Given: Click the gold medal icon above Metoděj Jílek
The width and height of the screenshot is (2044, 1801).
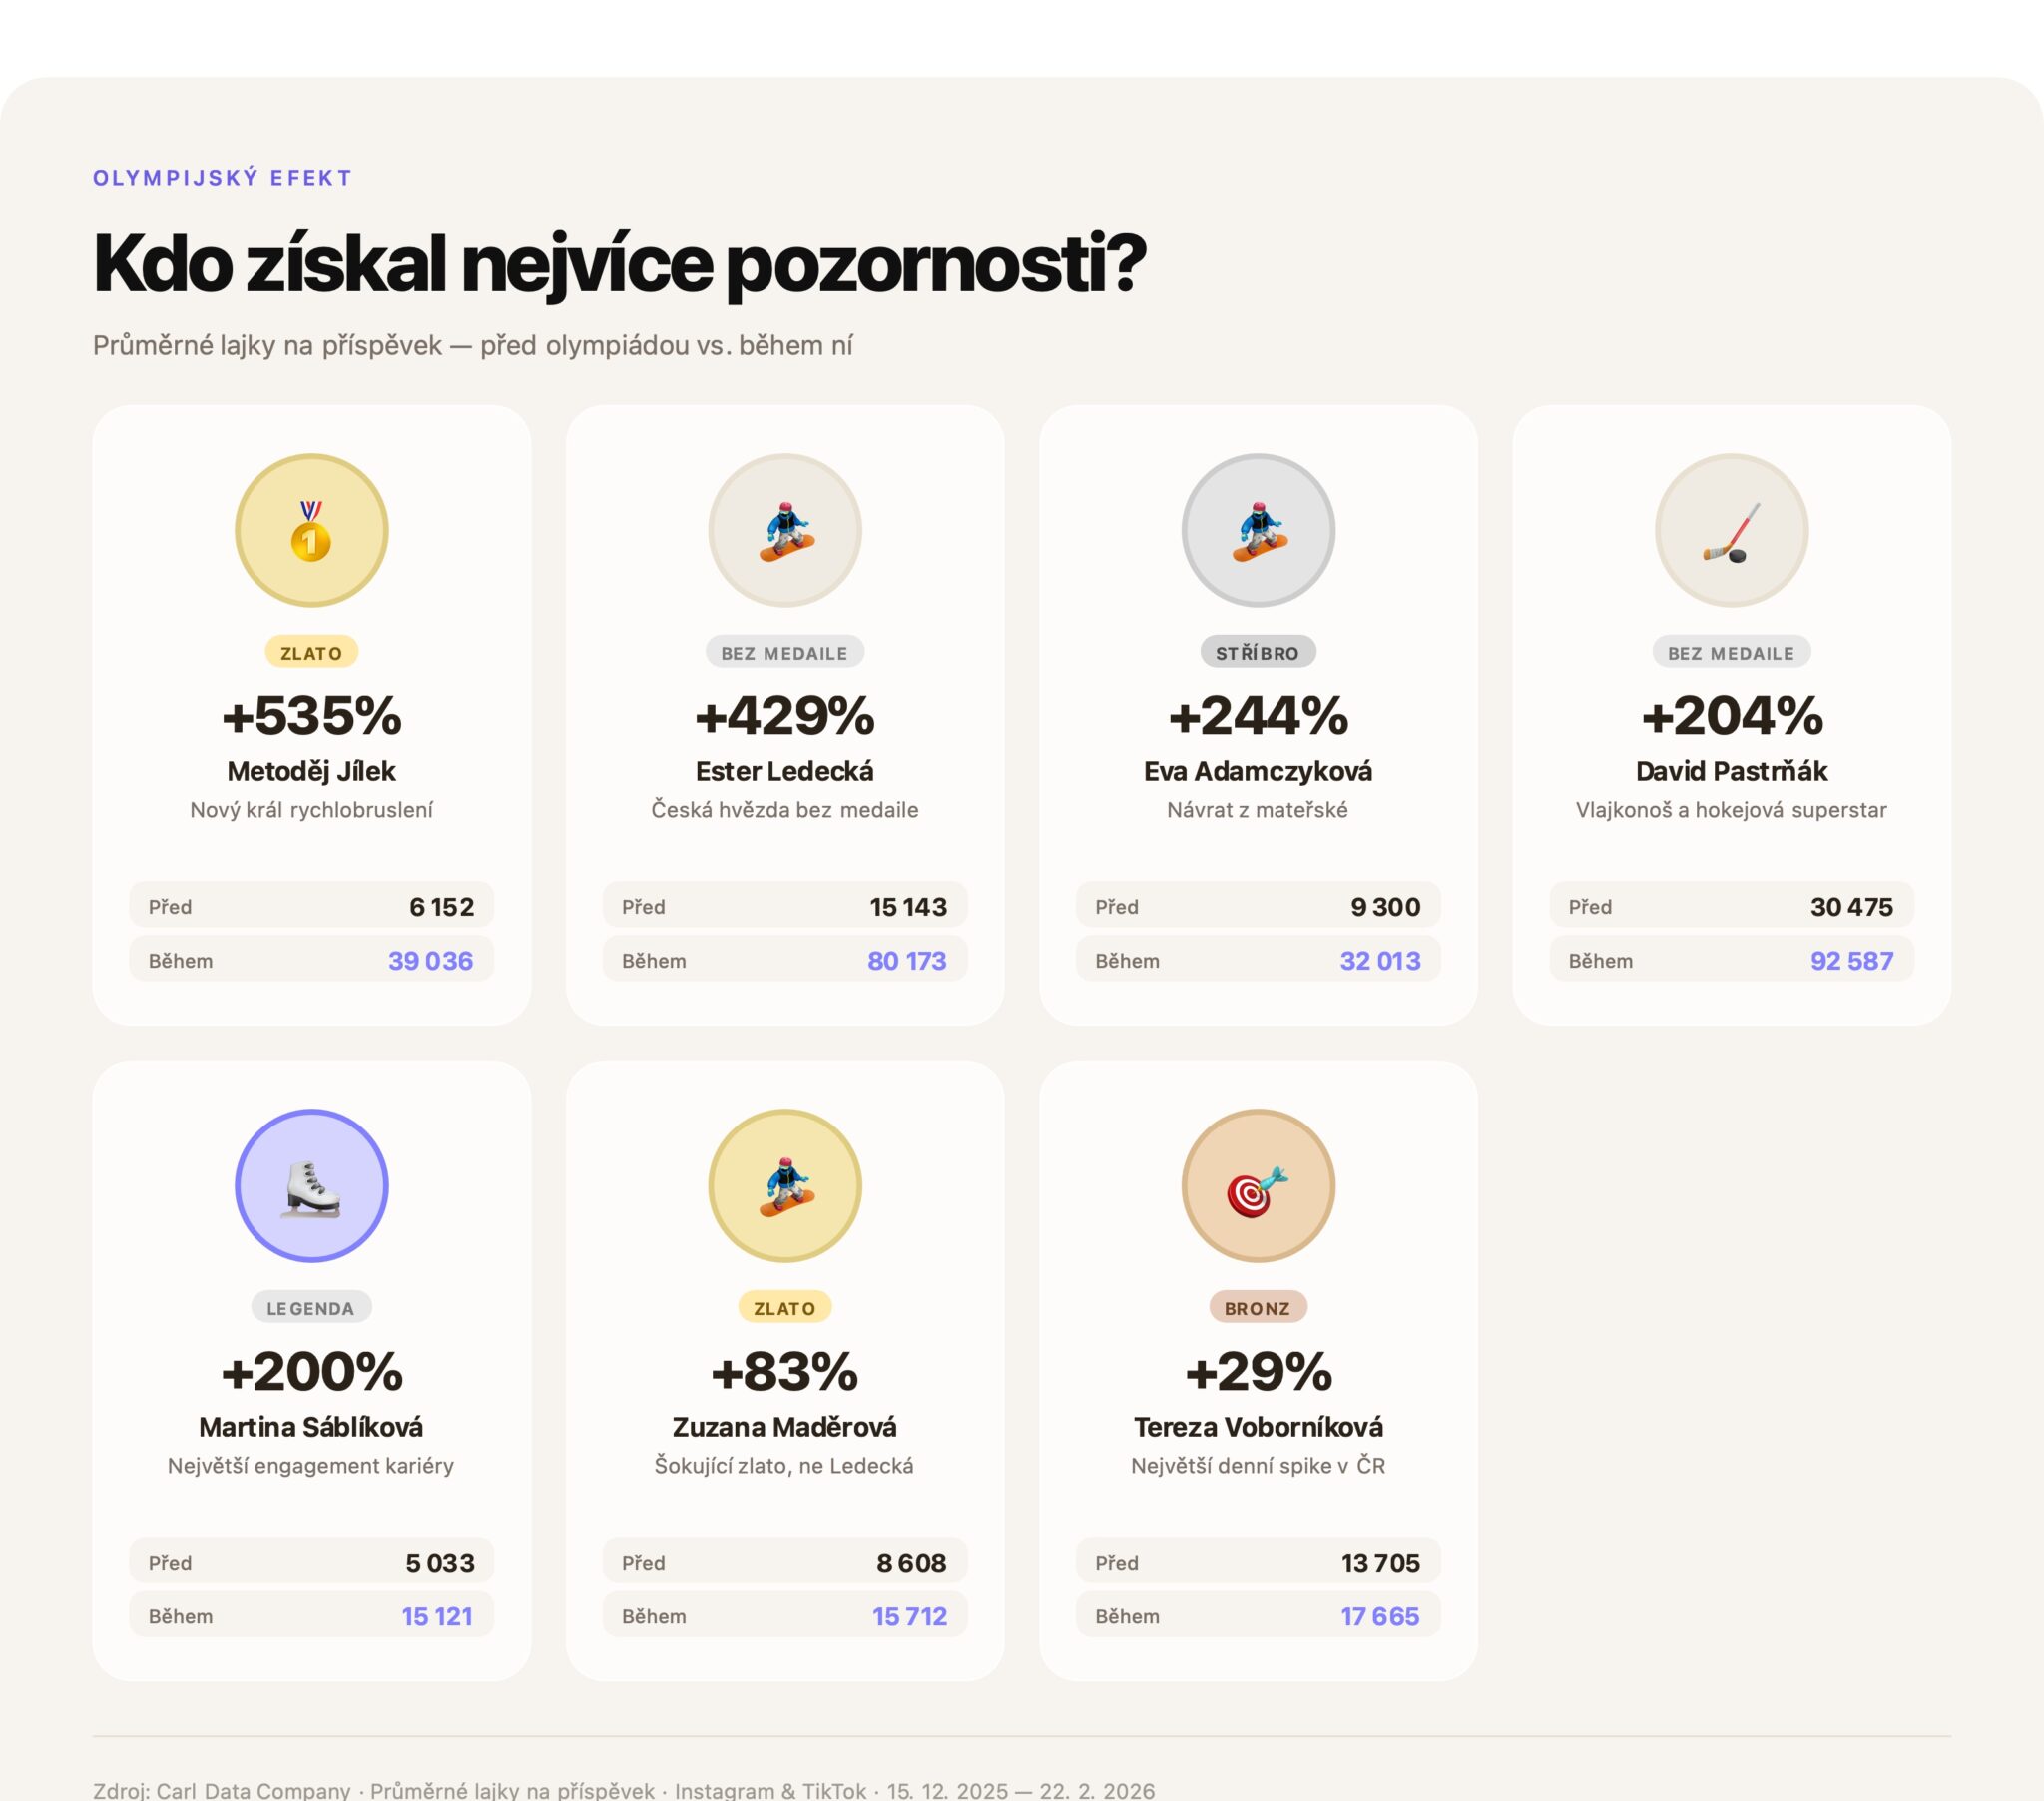Looking at the screenshot, I should (x=311, y=530).
